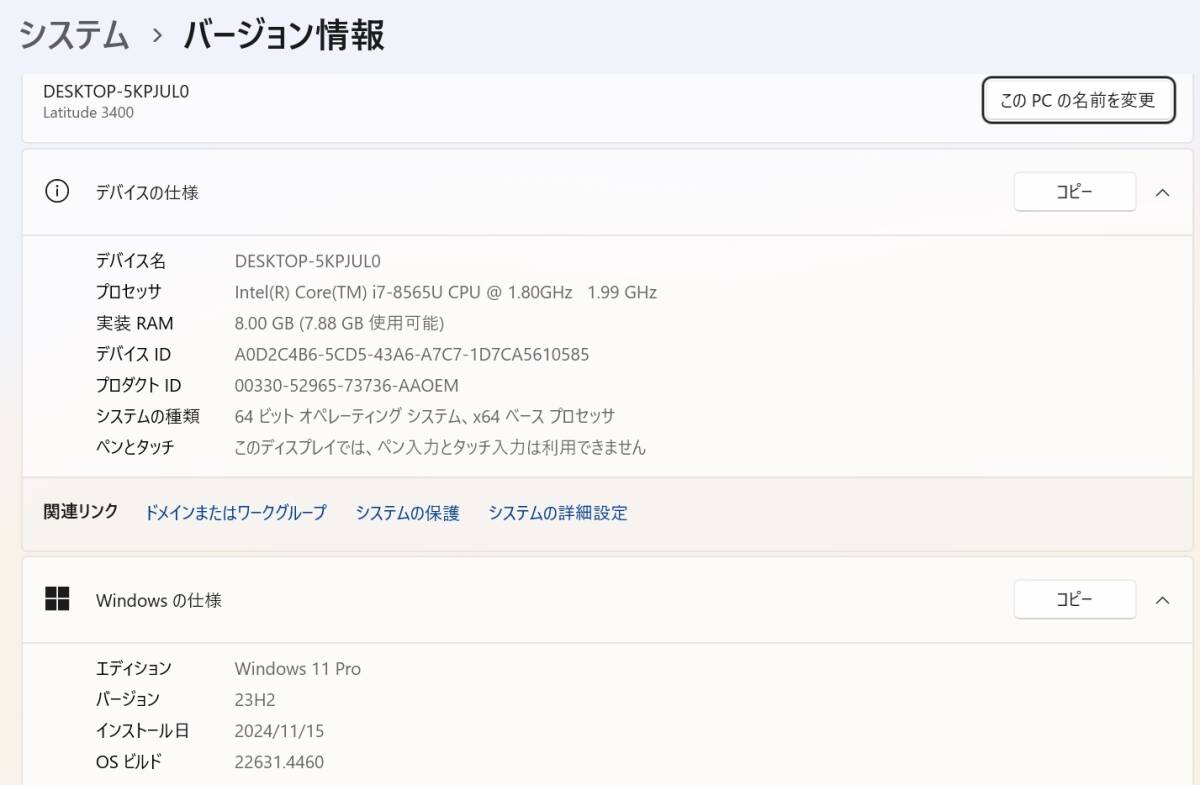1200x785 pixels.
Task: Click the インストール日 label
Action: coord(142,731)
